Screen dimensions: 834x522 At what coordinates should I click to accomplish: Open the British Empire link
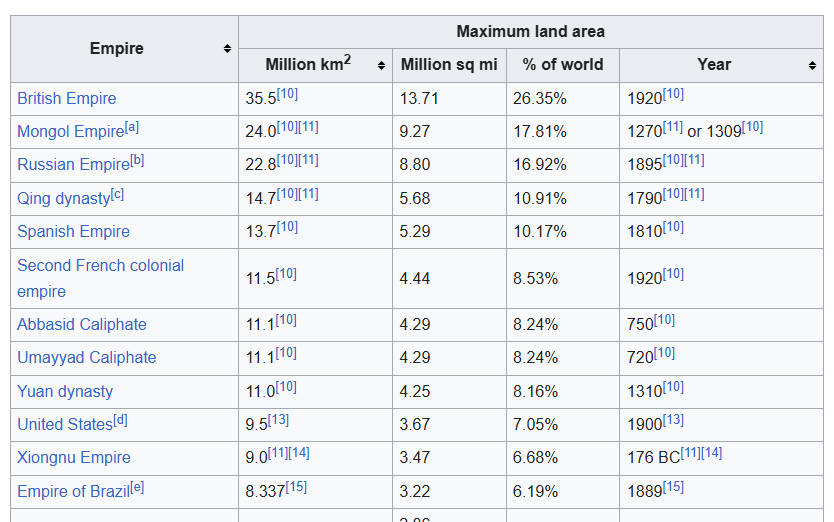click(x=66, y=98)
